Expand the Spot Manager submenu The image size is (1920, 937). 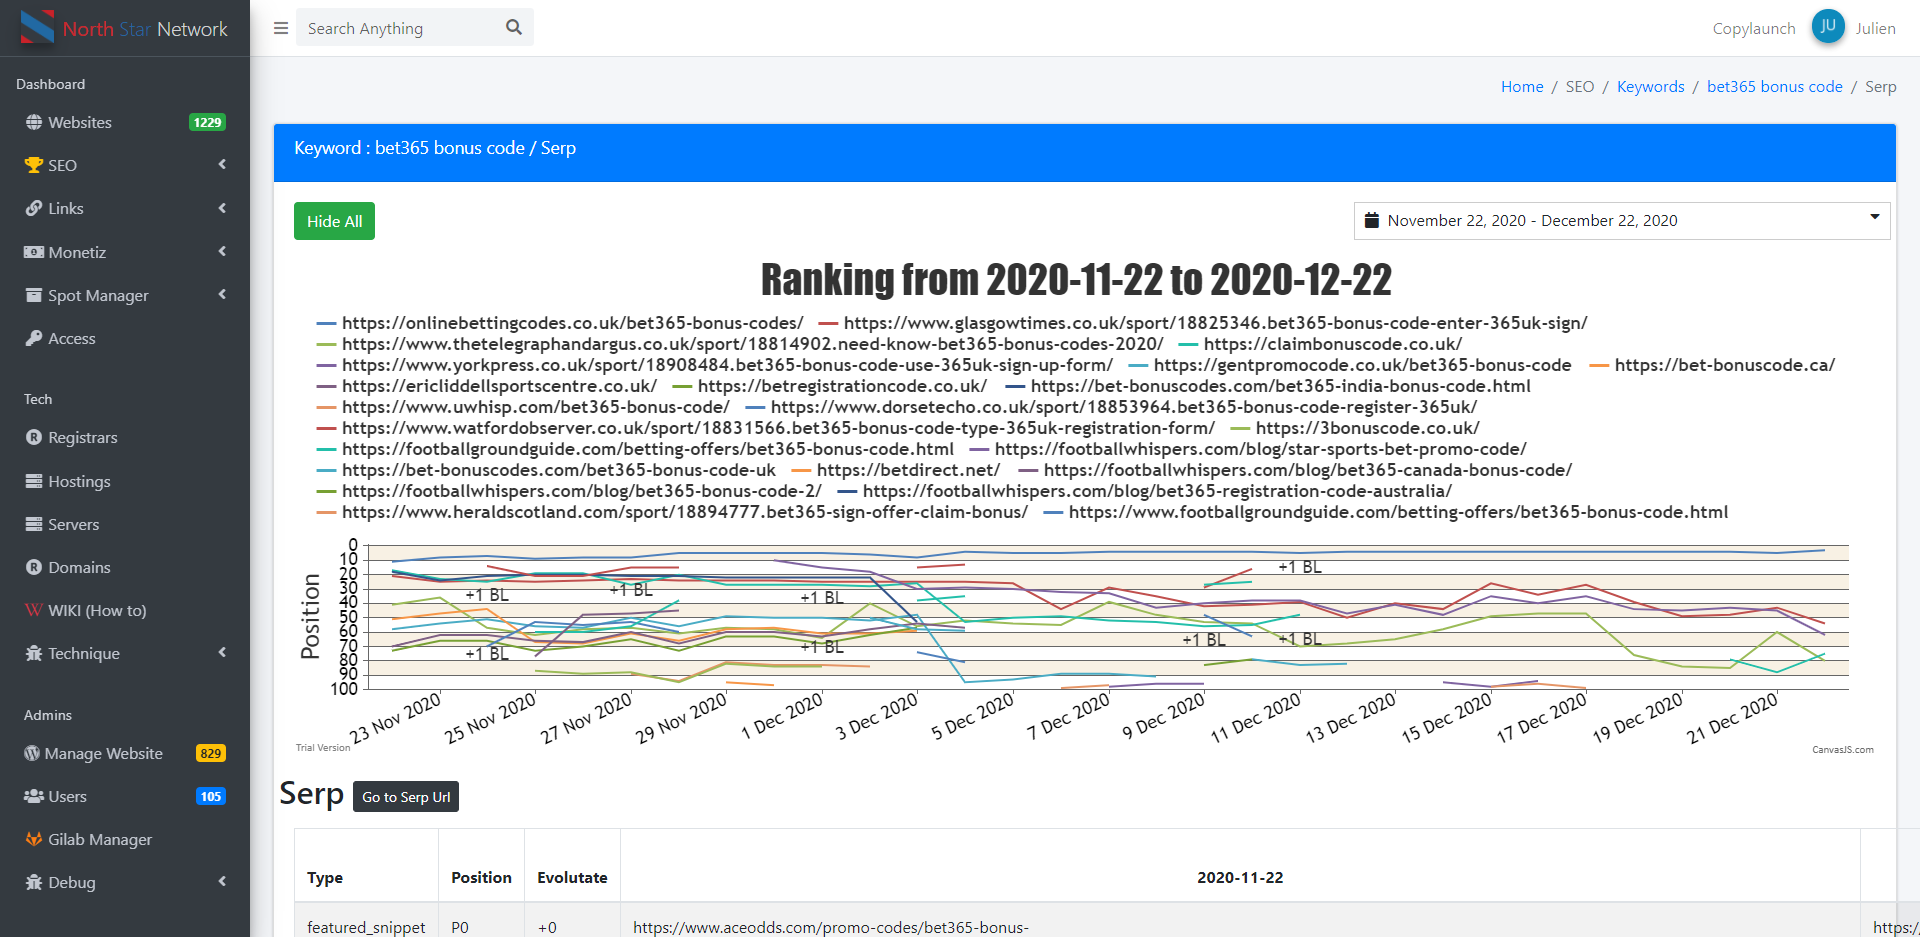[125, 296]
